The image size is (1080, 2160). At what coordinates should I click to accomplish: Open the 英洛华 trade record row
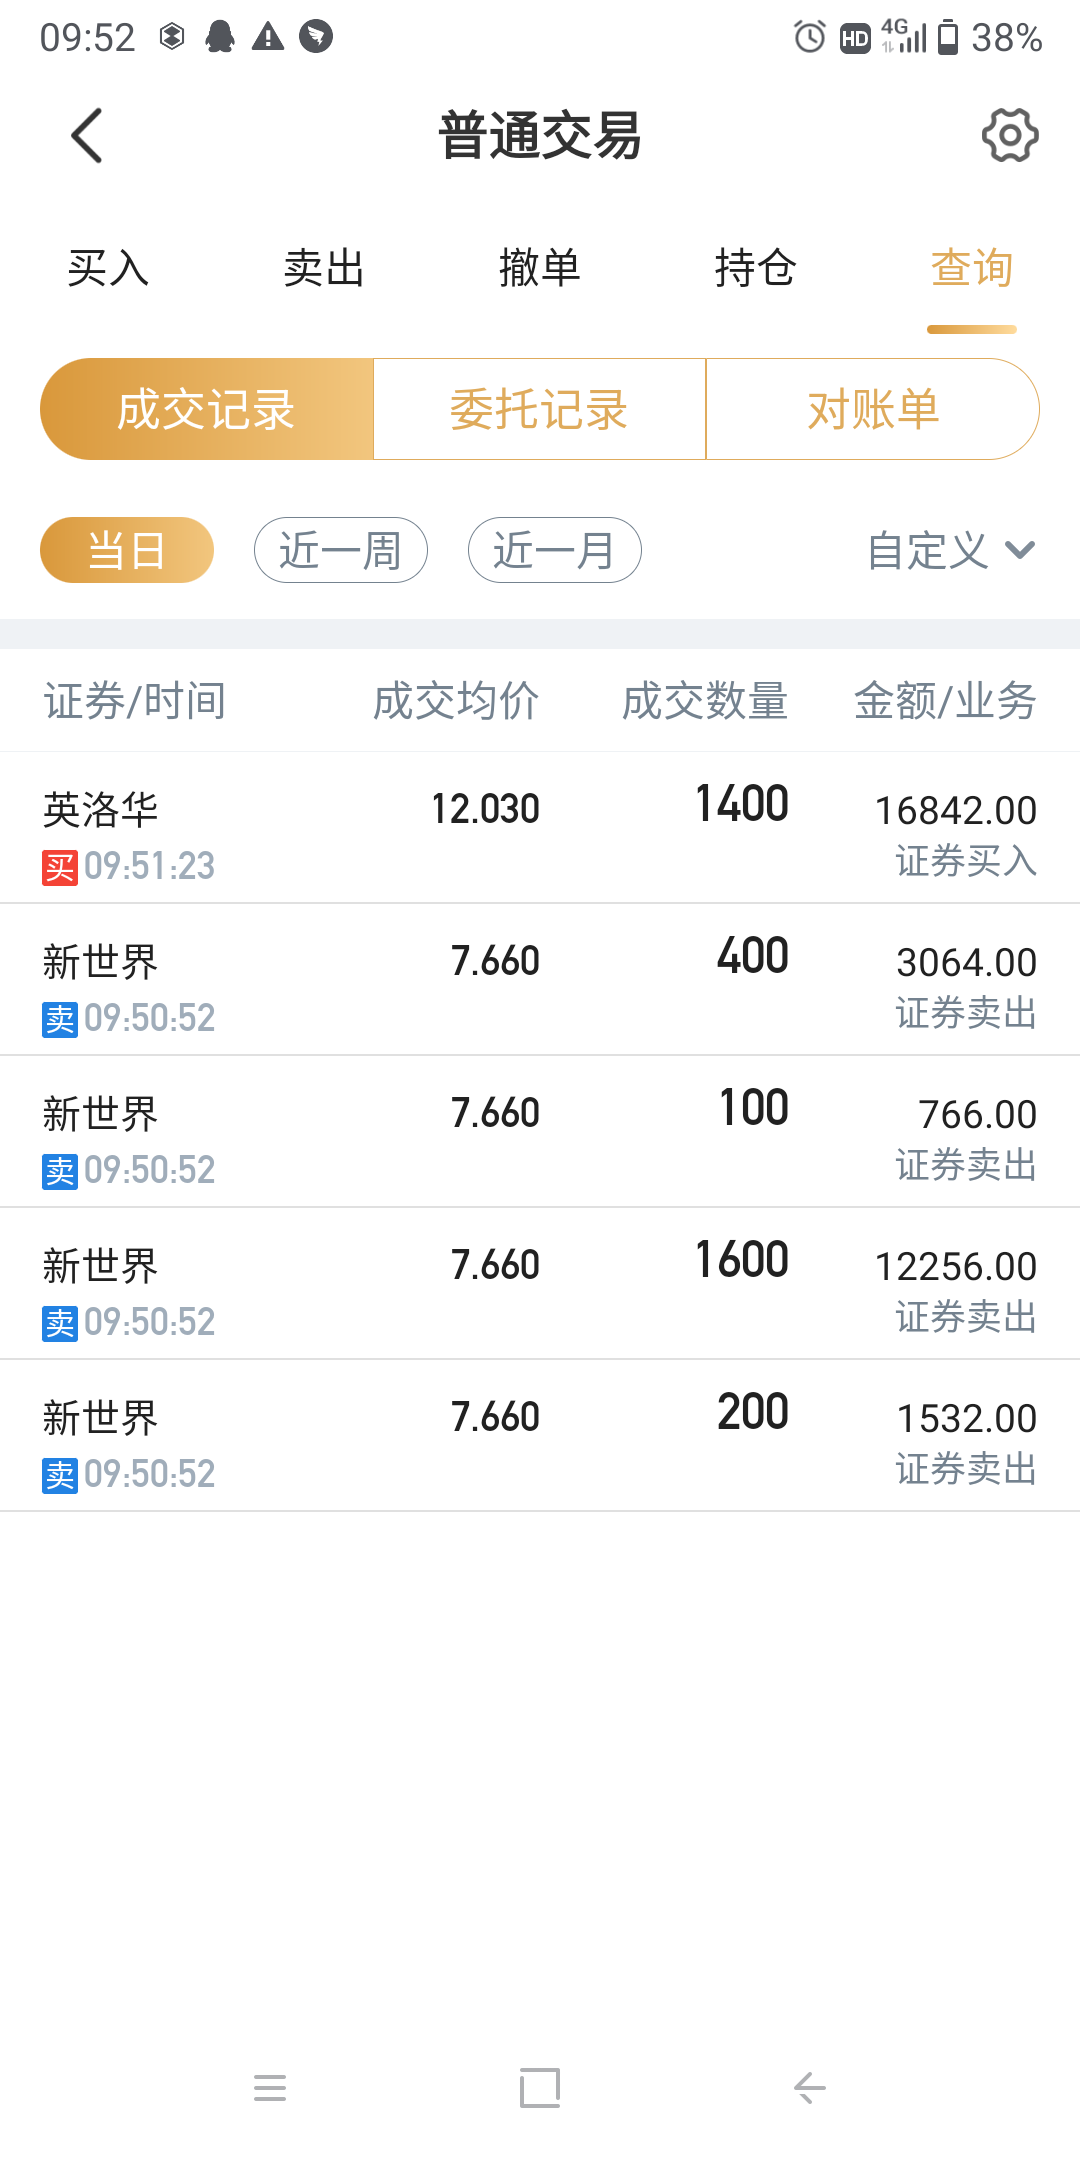(x=540, y=828)
